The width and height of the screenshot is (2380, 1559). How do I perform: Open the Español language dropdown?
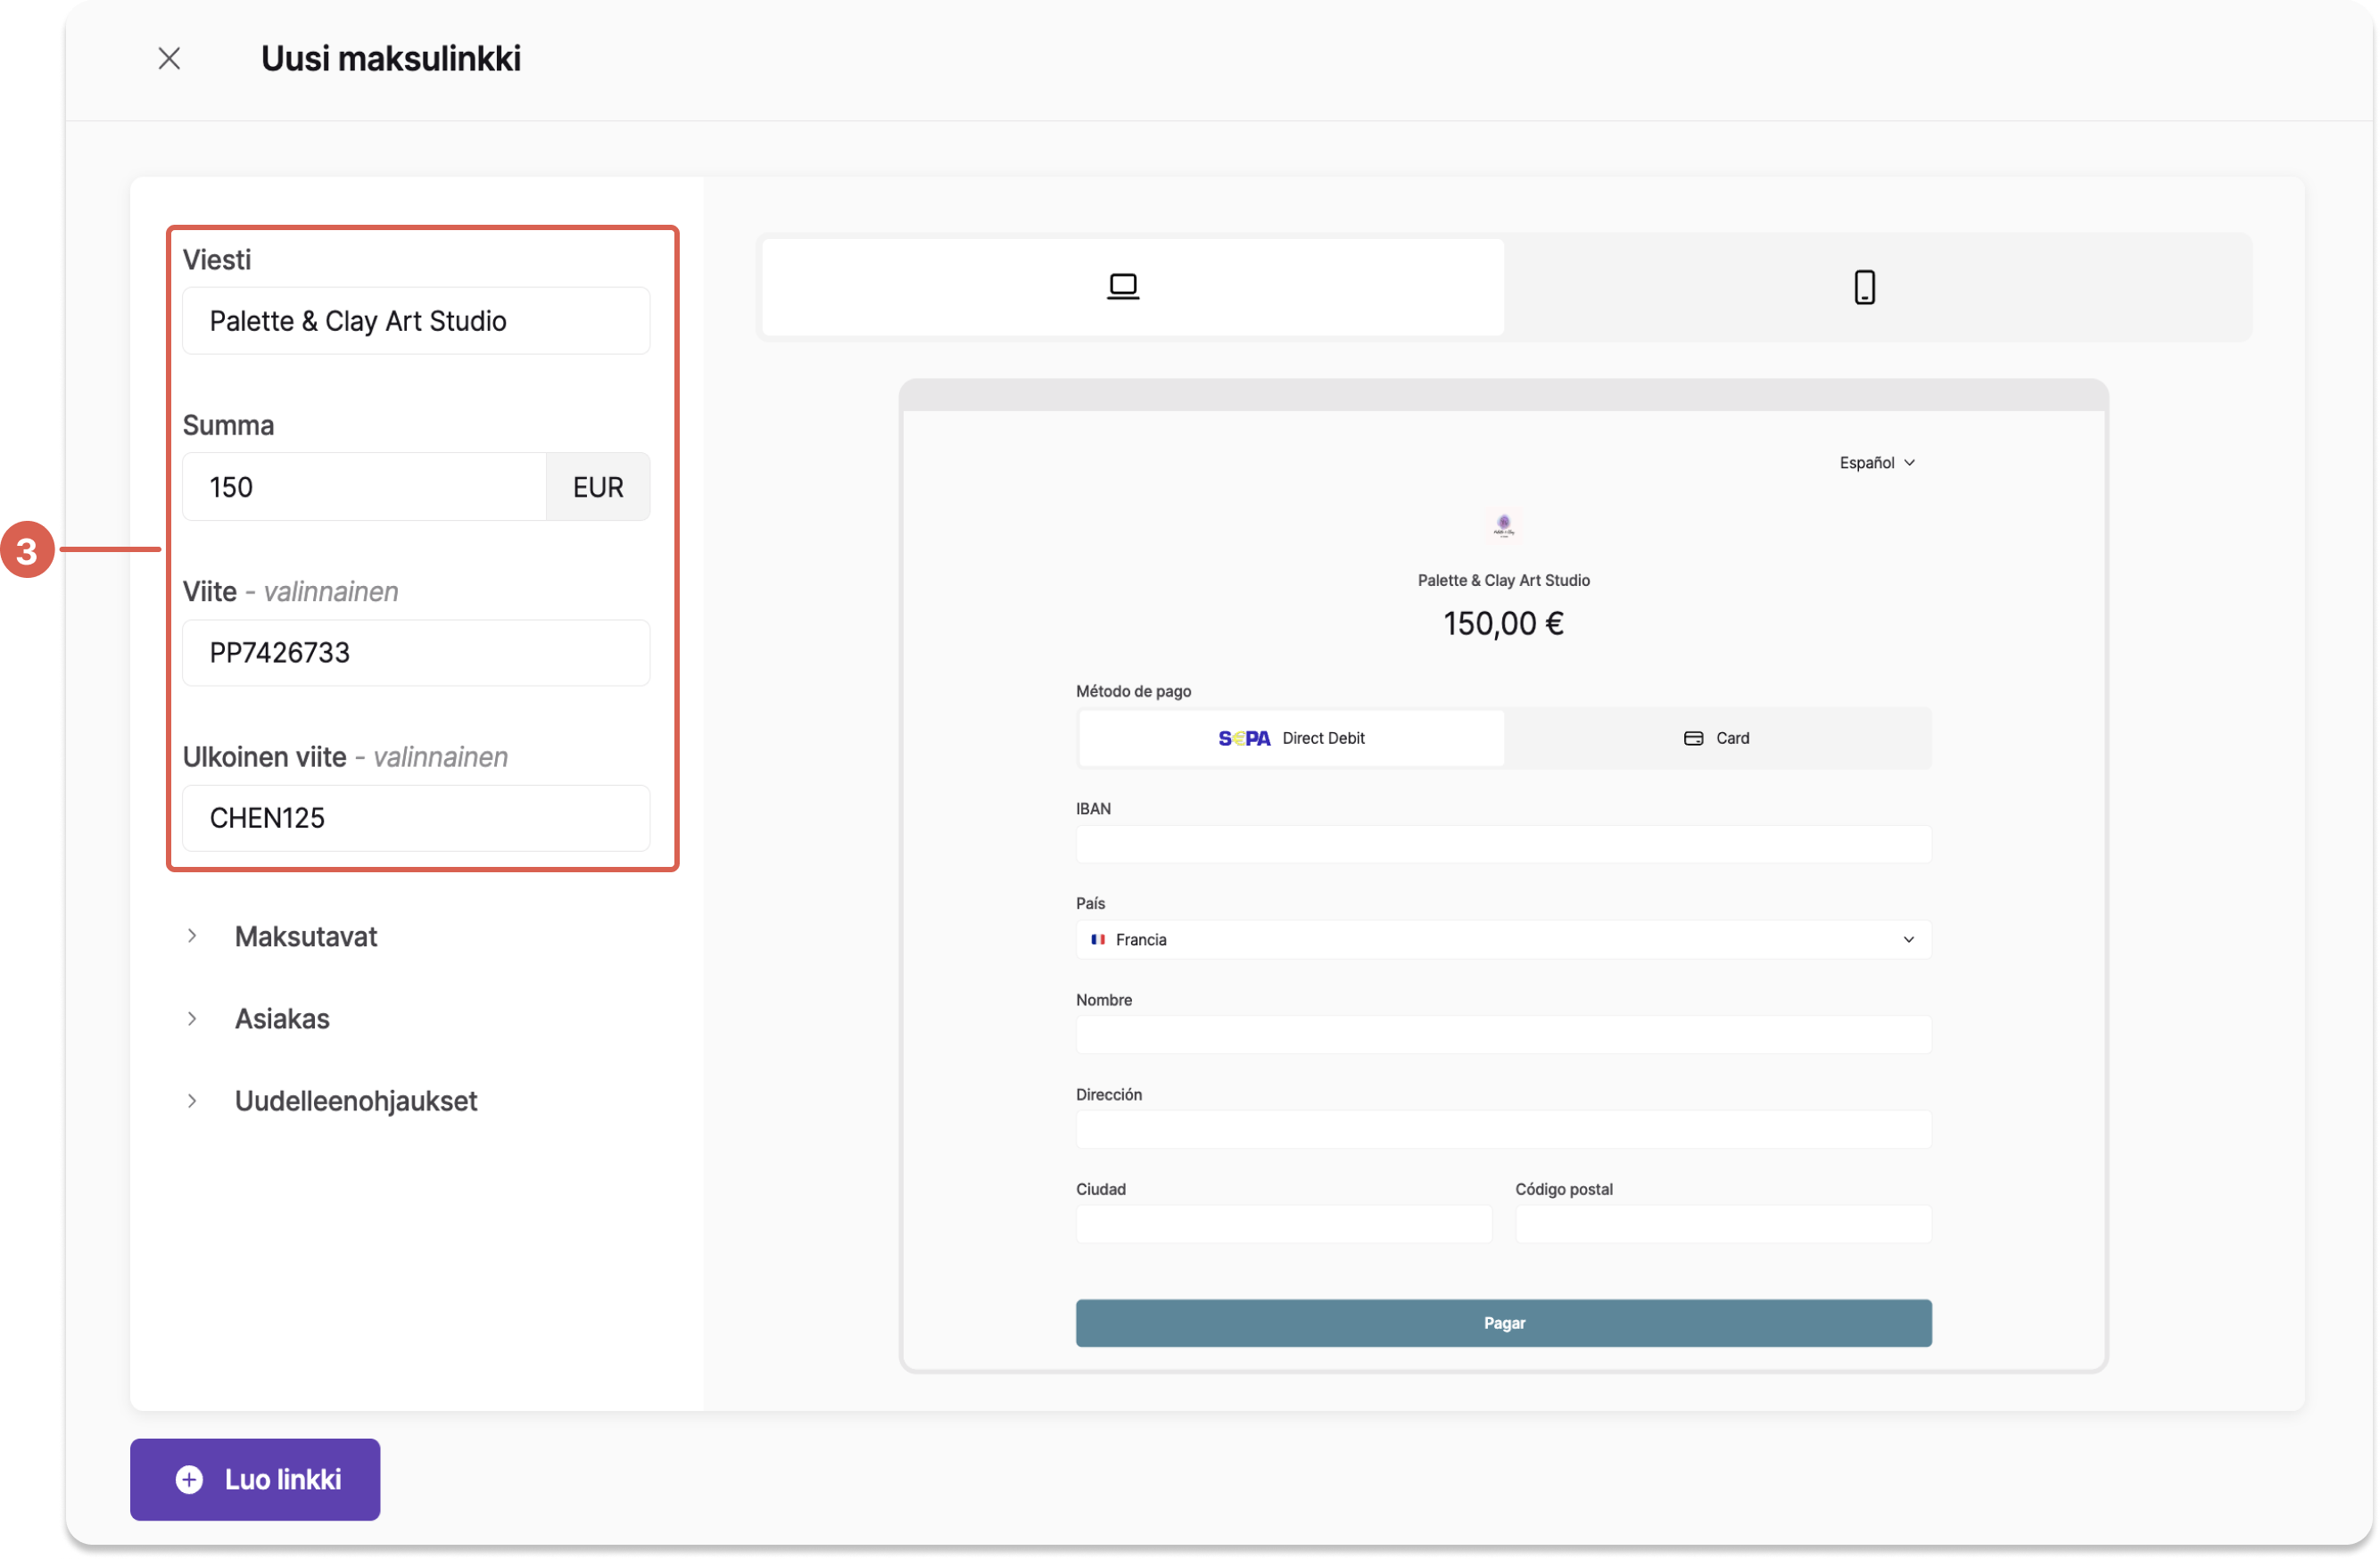pyautogui.click(x=1877, y=463)
